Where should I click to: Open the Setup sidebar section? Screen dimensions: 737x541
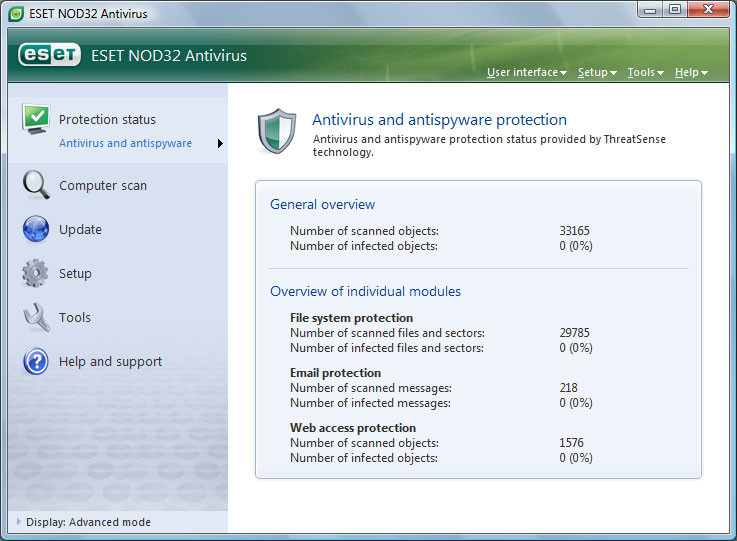[75, 274]
